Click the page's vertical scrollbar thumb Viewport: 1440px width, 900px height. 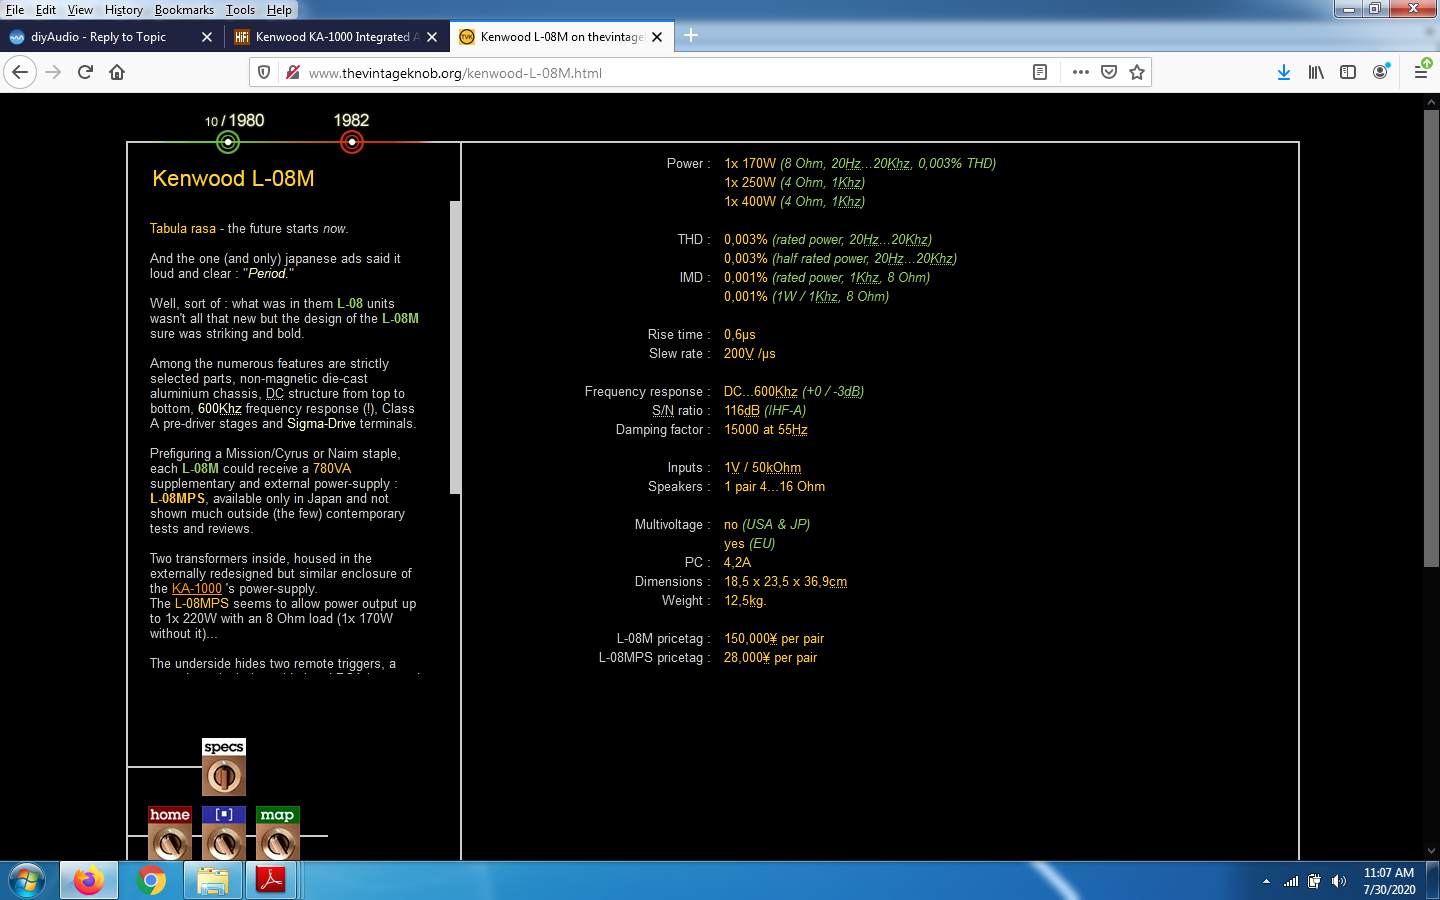[1431, 340]
